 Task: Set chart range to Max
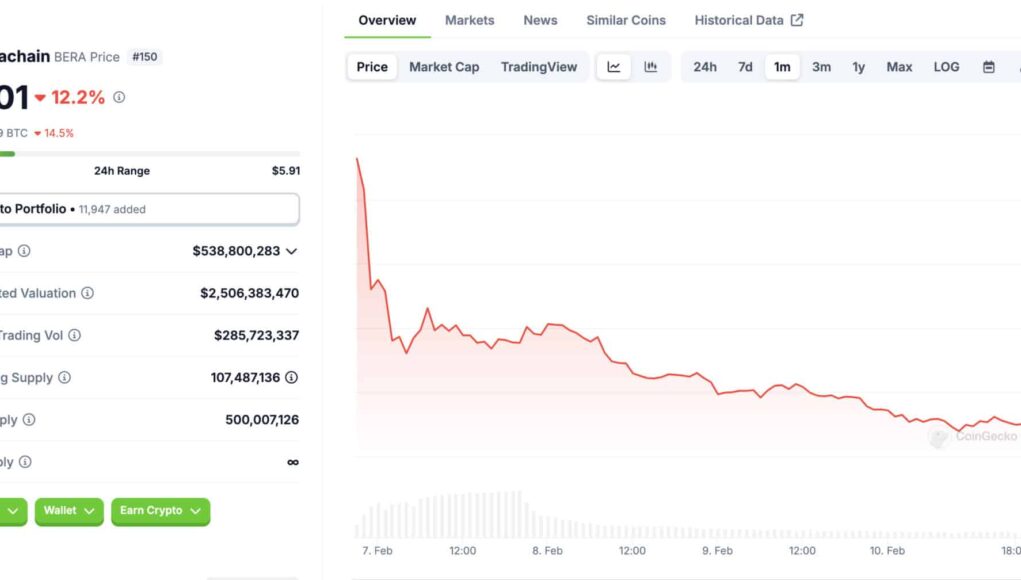tap(899, 67)
